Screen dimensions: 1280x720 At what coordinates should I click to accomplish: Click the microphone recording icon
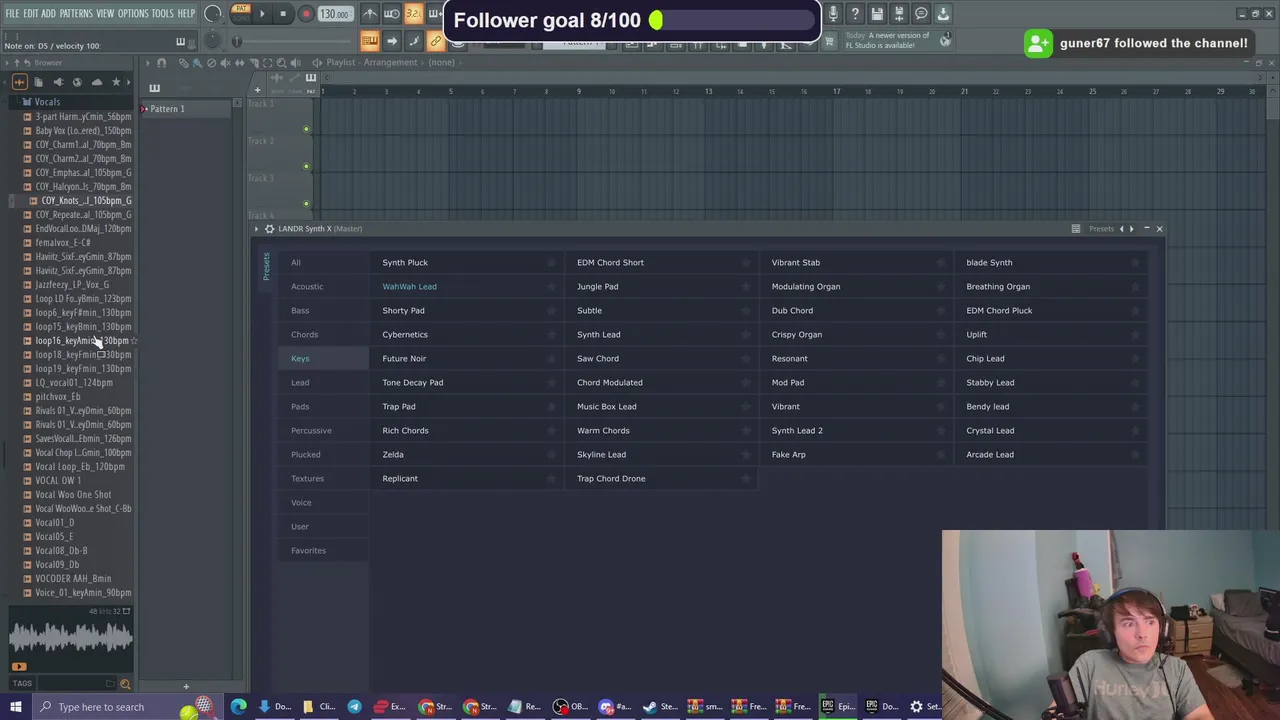tap(833, 14)
